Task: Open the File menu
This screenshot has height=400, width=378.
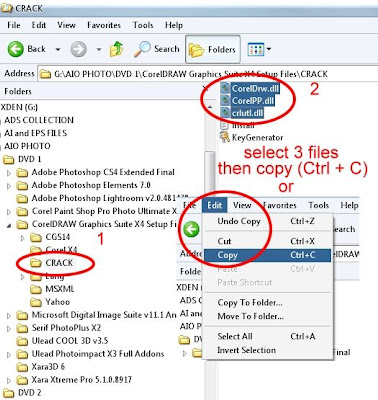Action: (14, 25)
